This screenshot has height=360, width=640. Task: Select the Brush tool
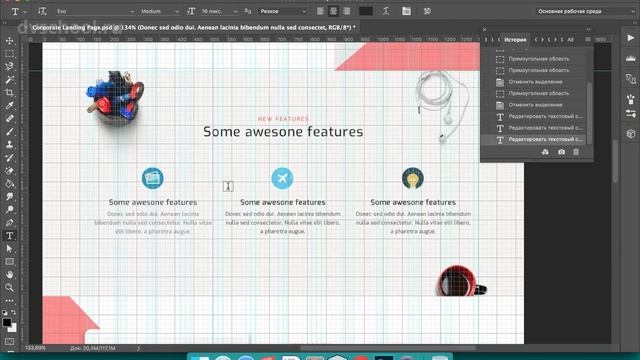9,132
